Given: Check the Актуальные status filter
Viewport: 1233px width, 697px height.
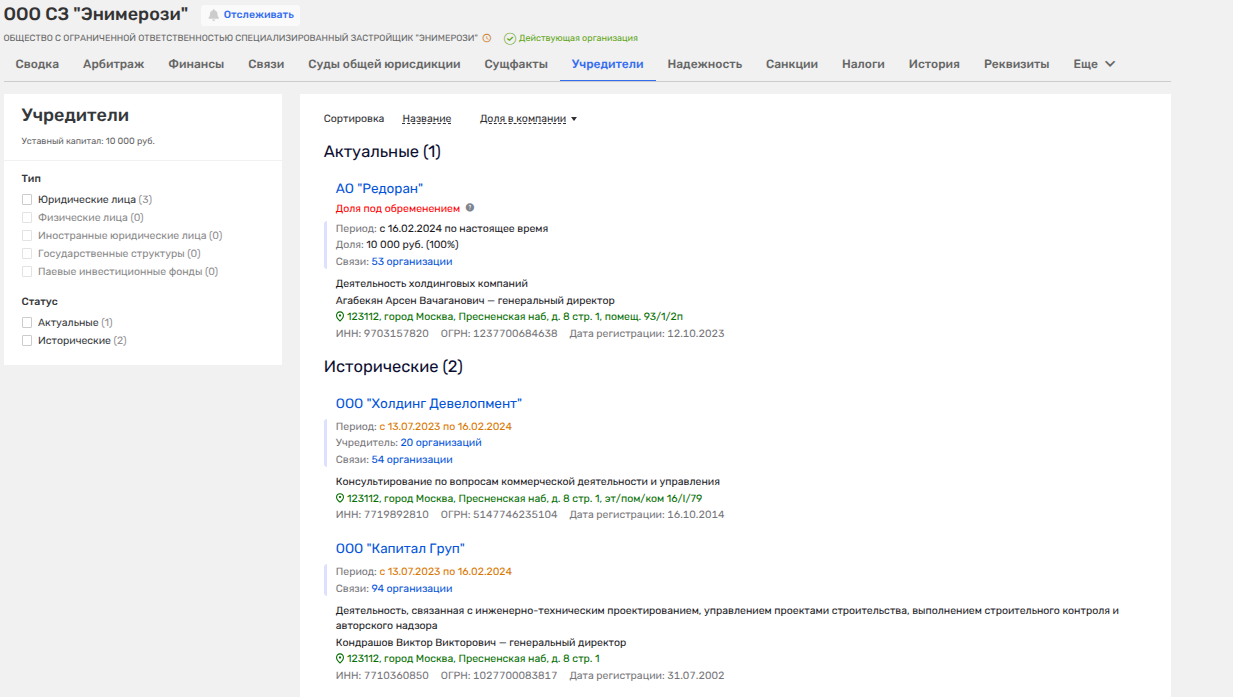Looking at the screenshot, I should [28, 323].
